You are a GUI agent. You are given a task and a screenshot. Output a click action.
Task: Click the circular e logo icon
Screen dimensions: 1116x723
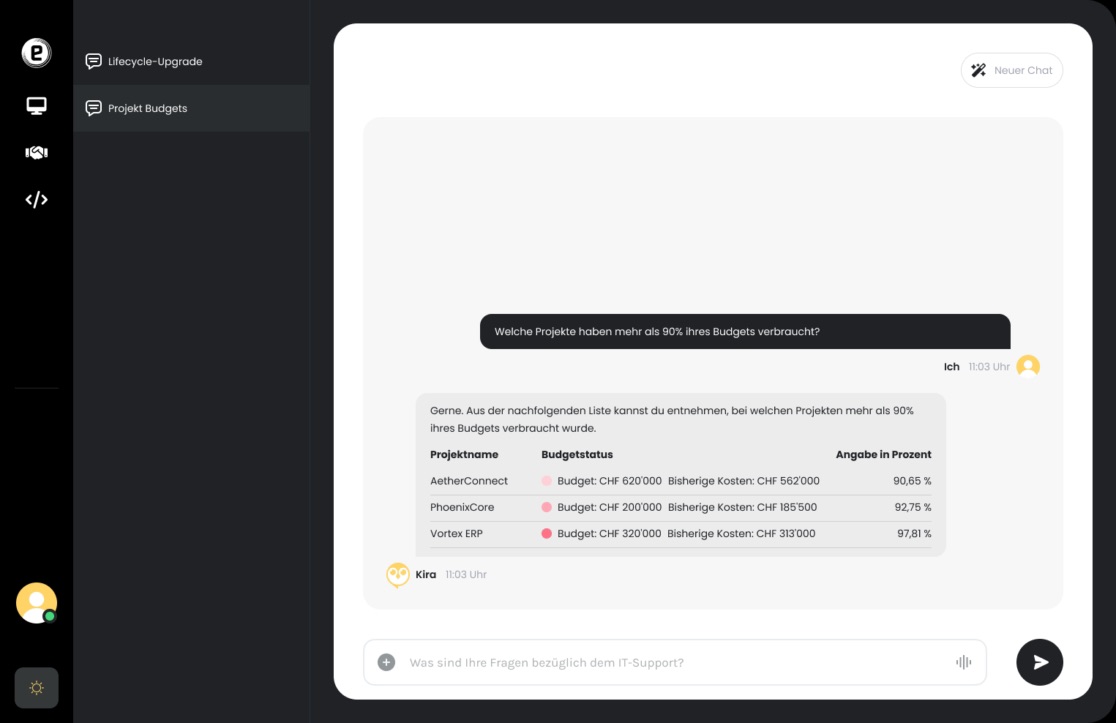(x=36, y=53)
